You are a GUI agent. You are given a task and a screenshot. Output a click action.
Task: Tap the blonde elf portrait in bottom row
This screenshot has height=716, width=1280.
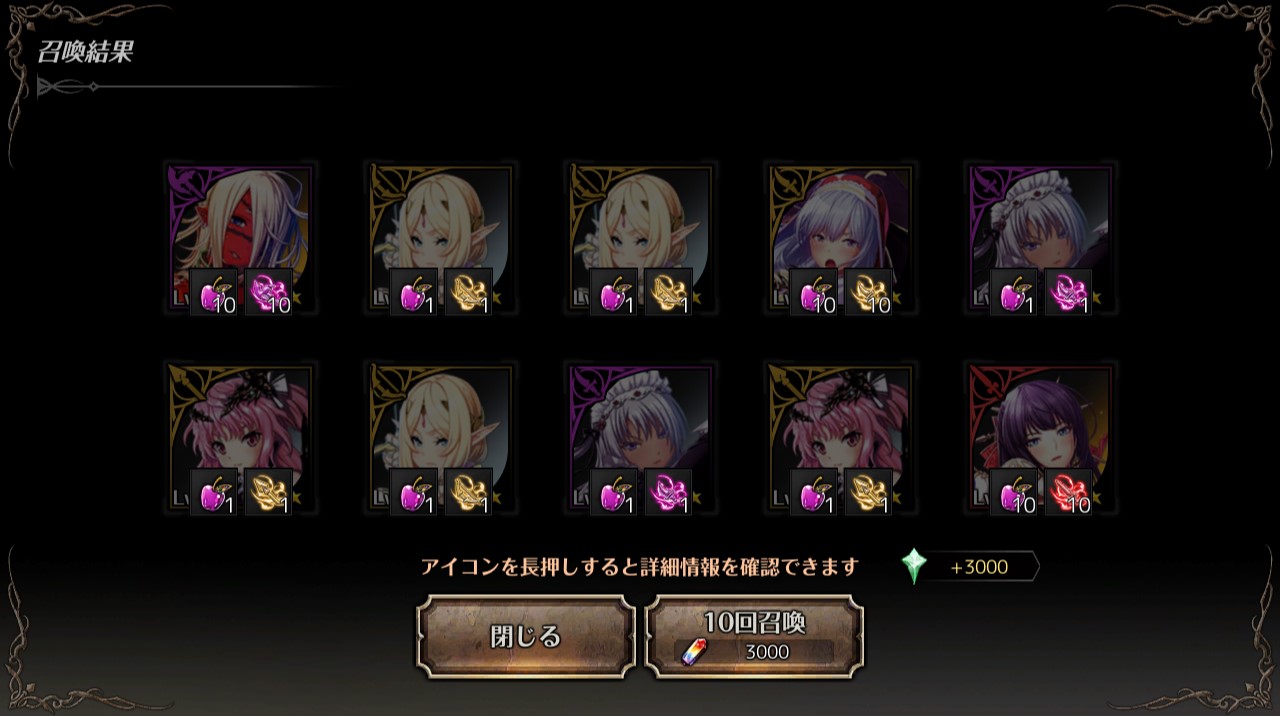(x=441, y=440)
